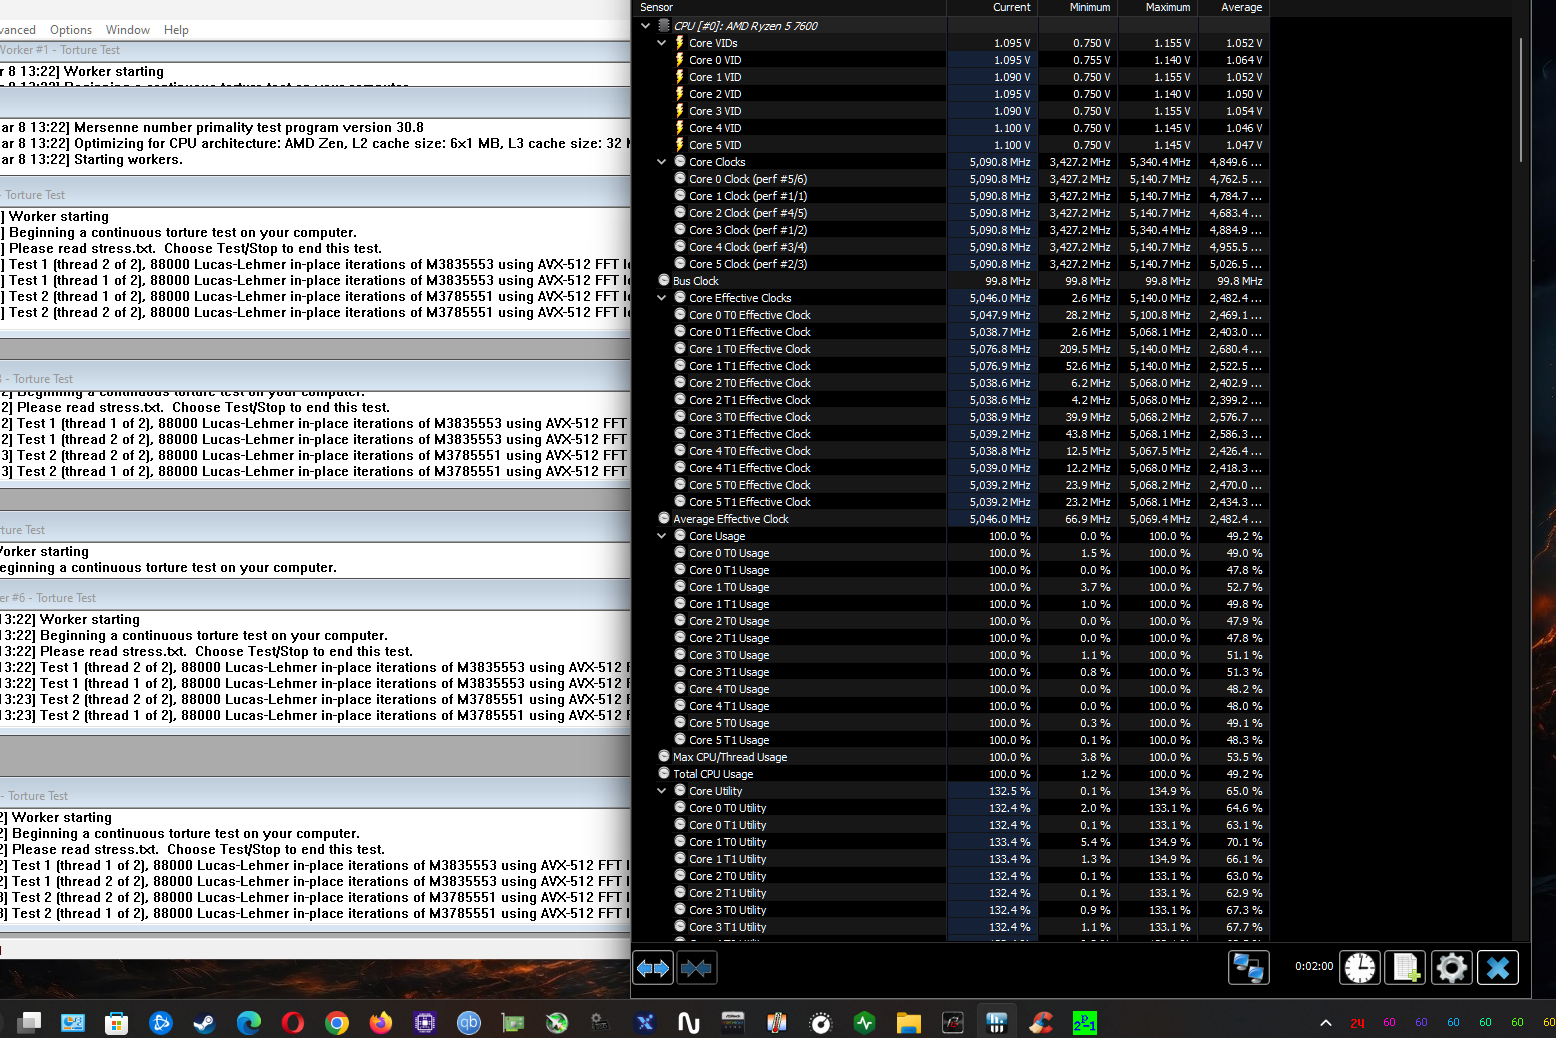Viewport: 1556px width, 1038px height.
Task: Click the Current column header
Action: tap(992, 7)
